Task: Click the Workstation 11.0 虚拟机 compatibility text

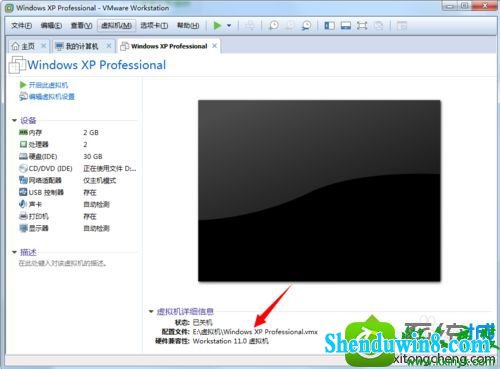Action: 230,341
